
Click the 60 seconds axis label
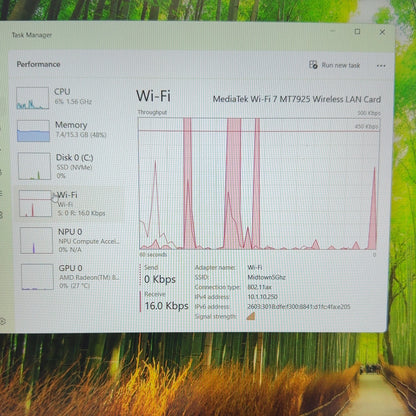click(153, 255)
